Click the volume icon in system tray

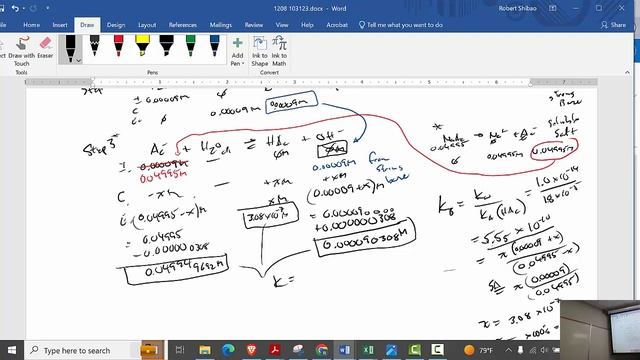[x=544, y=350]
